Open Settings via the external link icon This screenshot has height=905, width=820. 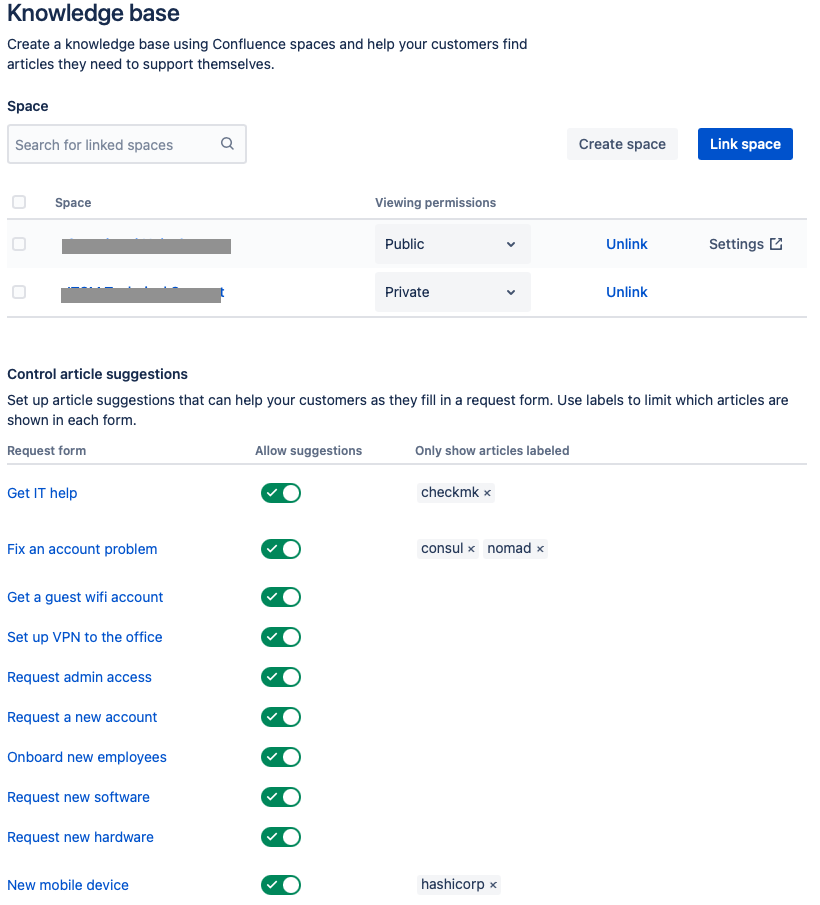(775, 243)
